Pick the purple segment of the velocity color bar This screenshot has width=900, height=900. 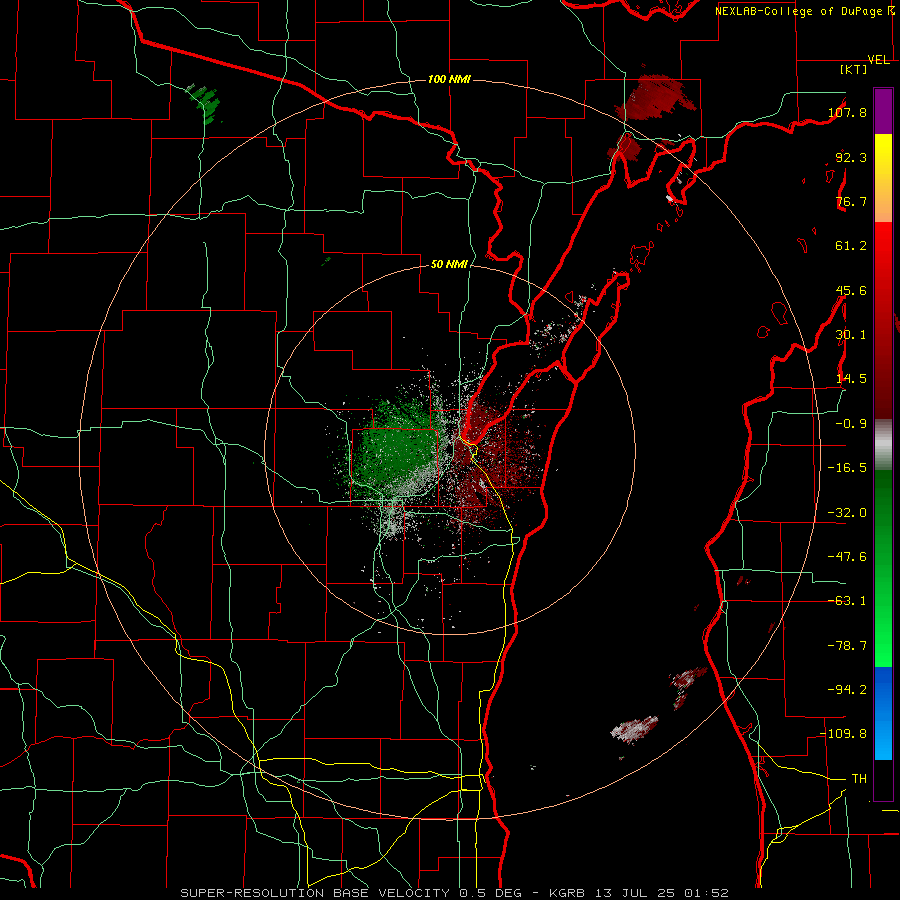(883, 111)
